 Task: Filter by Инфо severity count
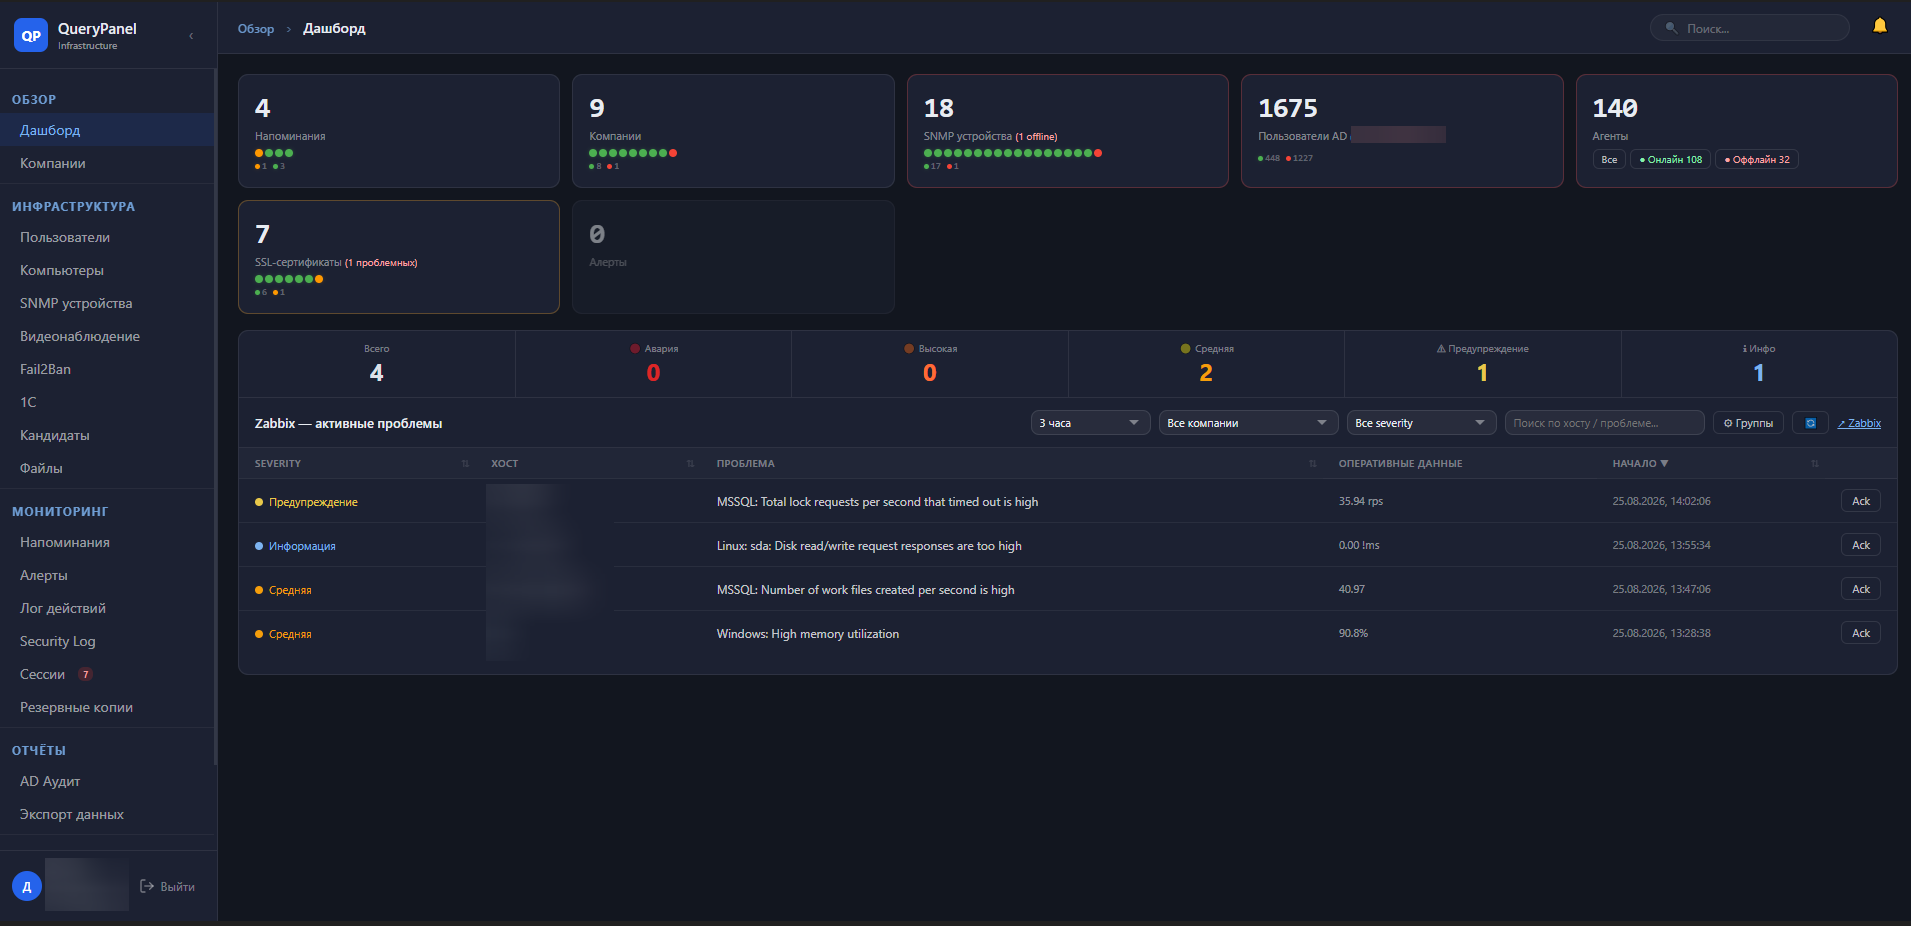(1759, 364)
